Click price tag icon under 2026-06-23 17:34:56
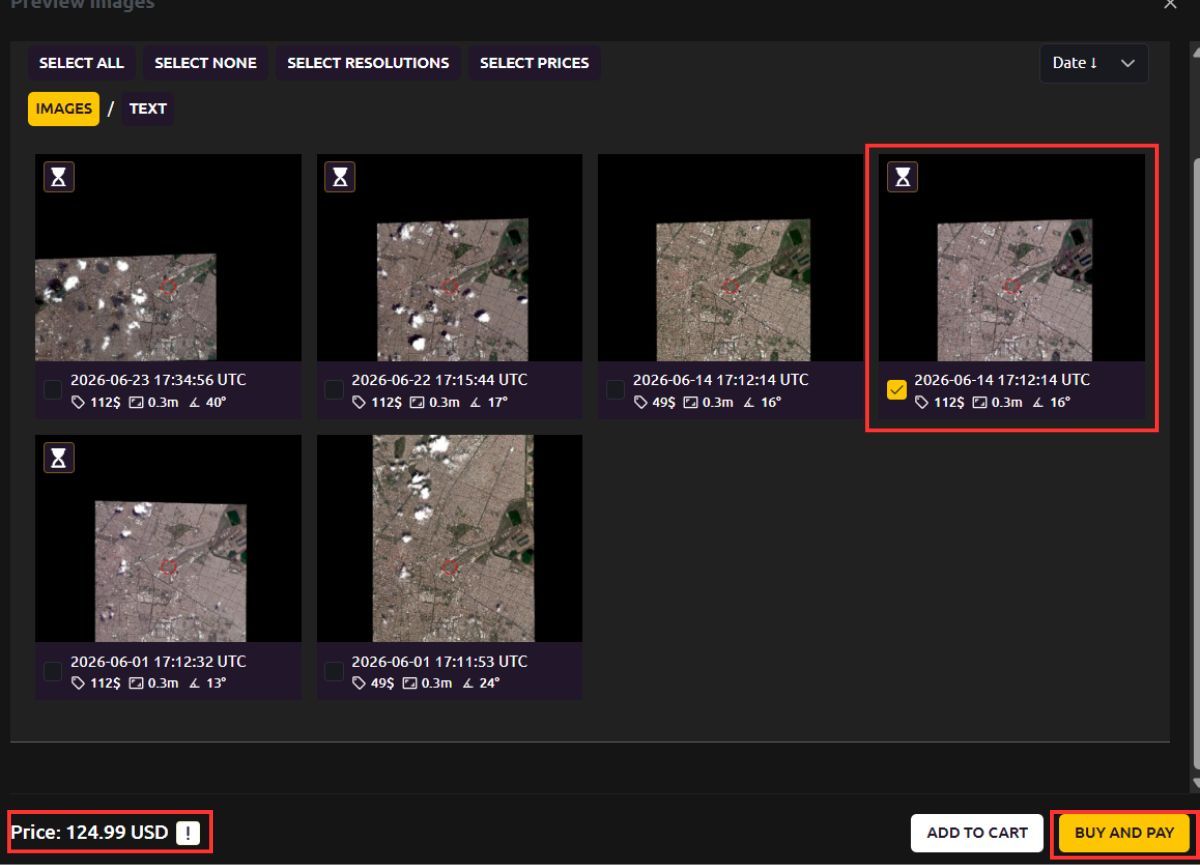Screen dimensions: 1200x865 point(77,403)
